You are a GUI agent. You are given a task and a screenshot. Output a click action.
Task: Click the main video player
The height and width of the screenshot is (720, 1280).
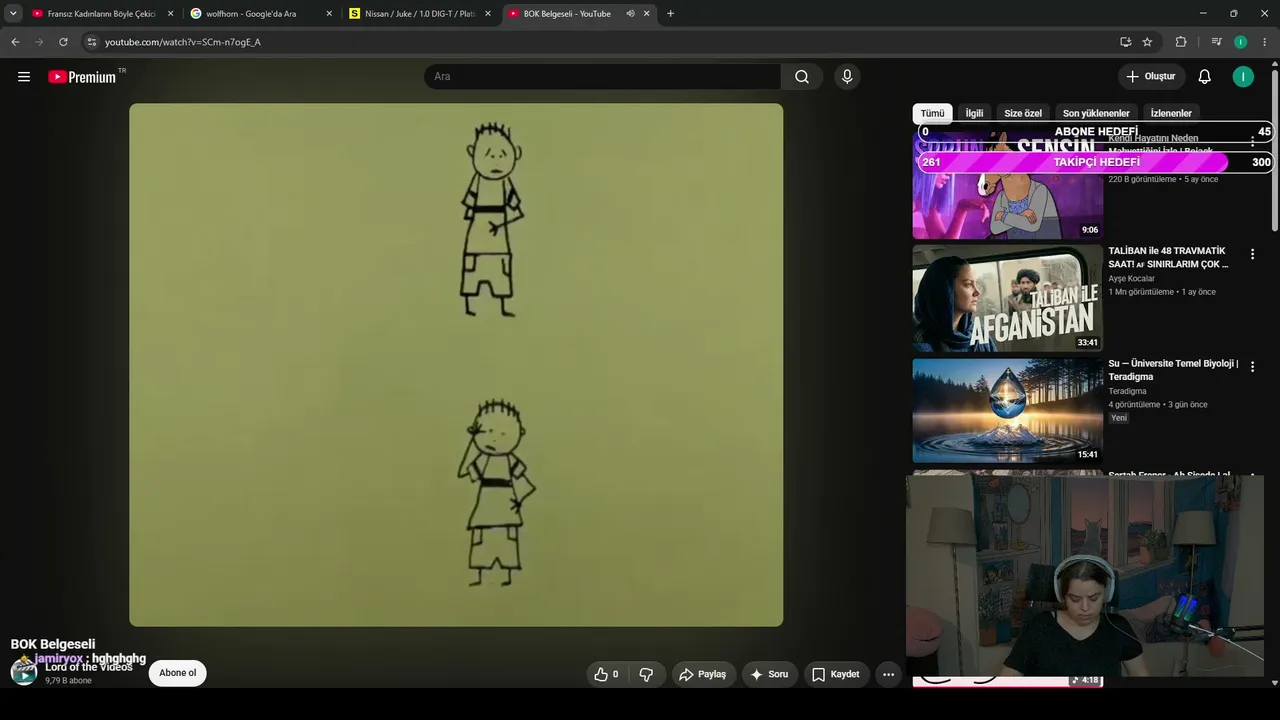tap(456, 365)
